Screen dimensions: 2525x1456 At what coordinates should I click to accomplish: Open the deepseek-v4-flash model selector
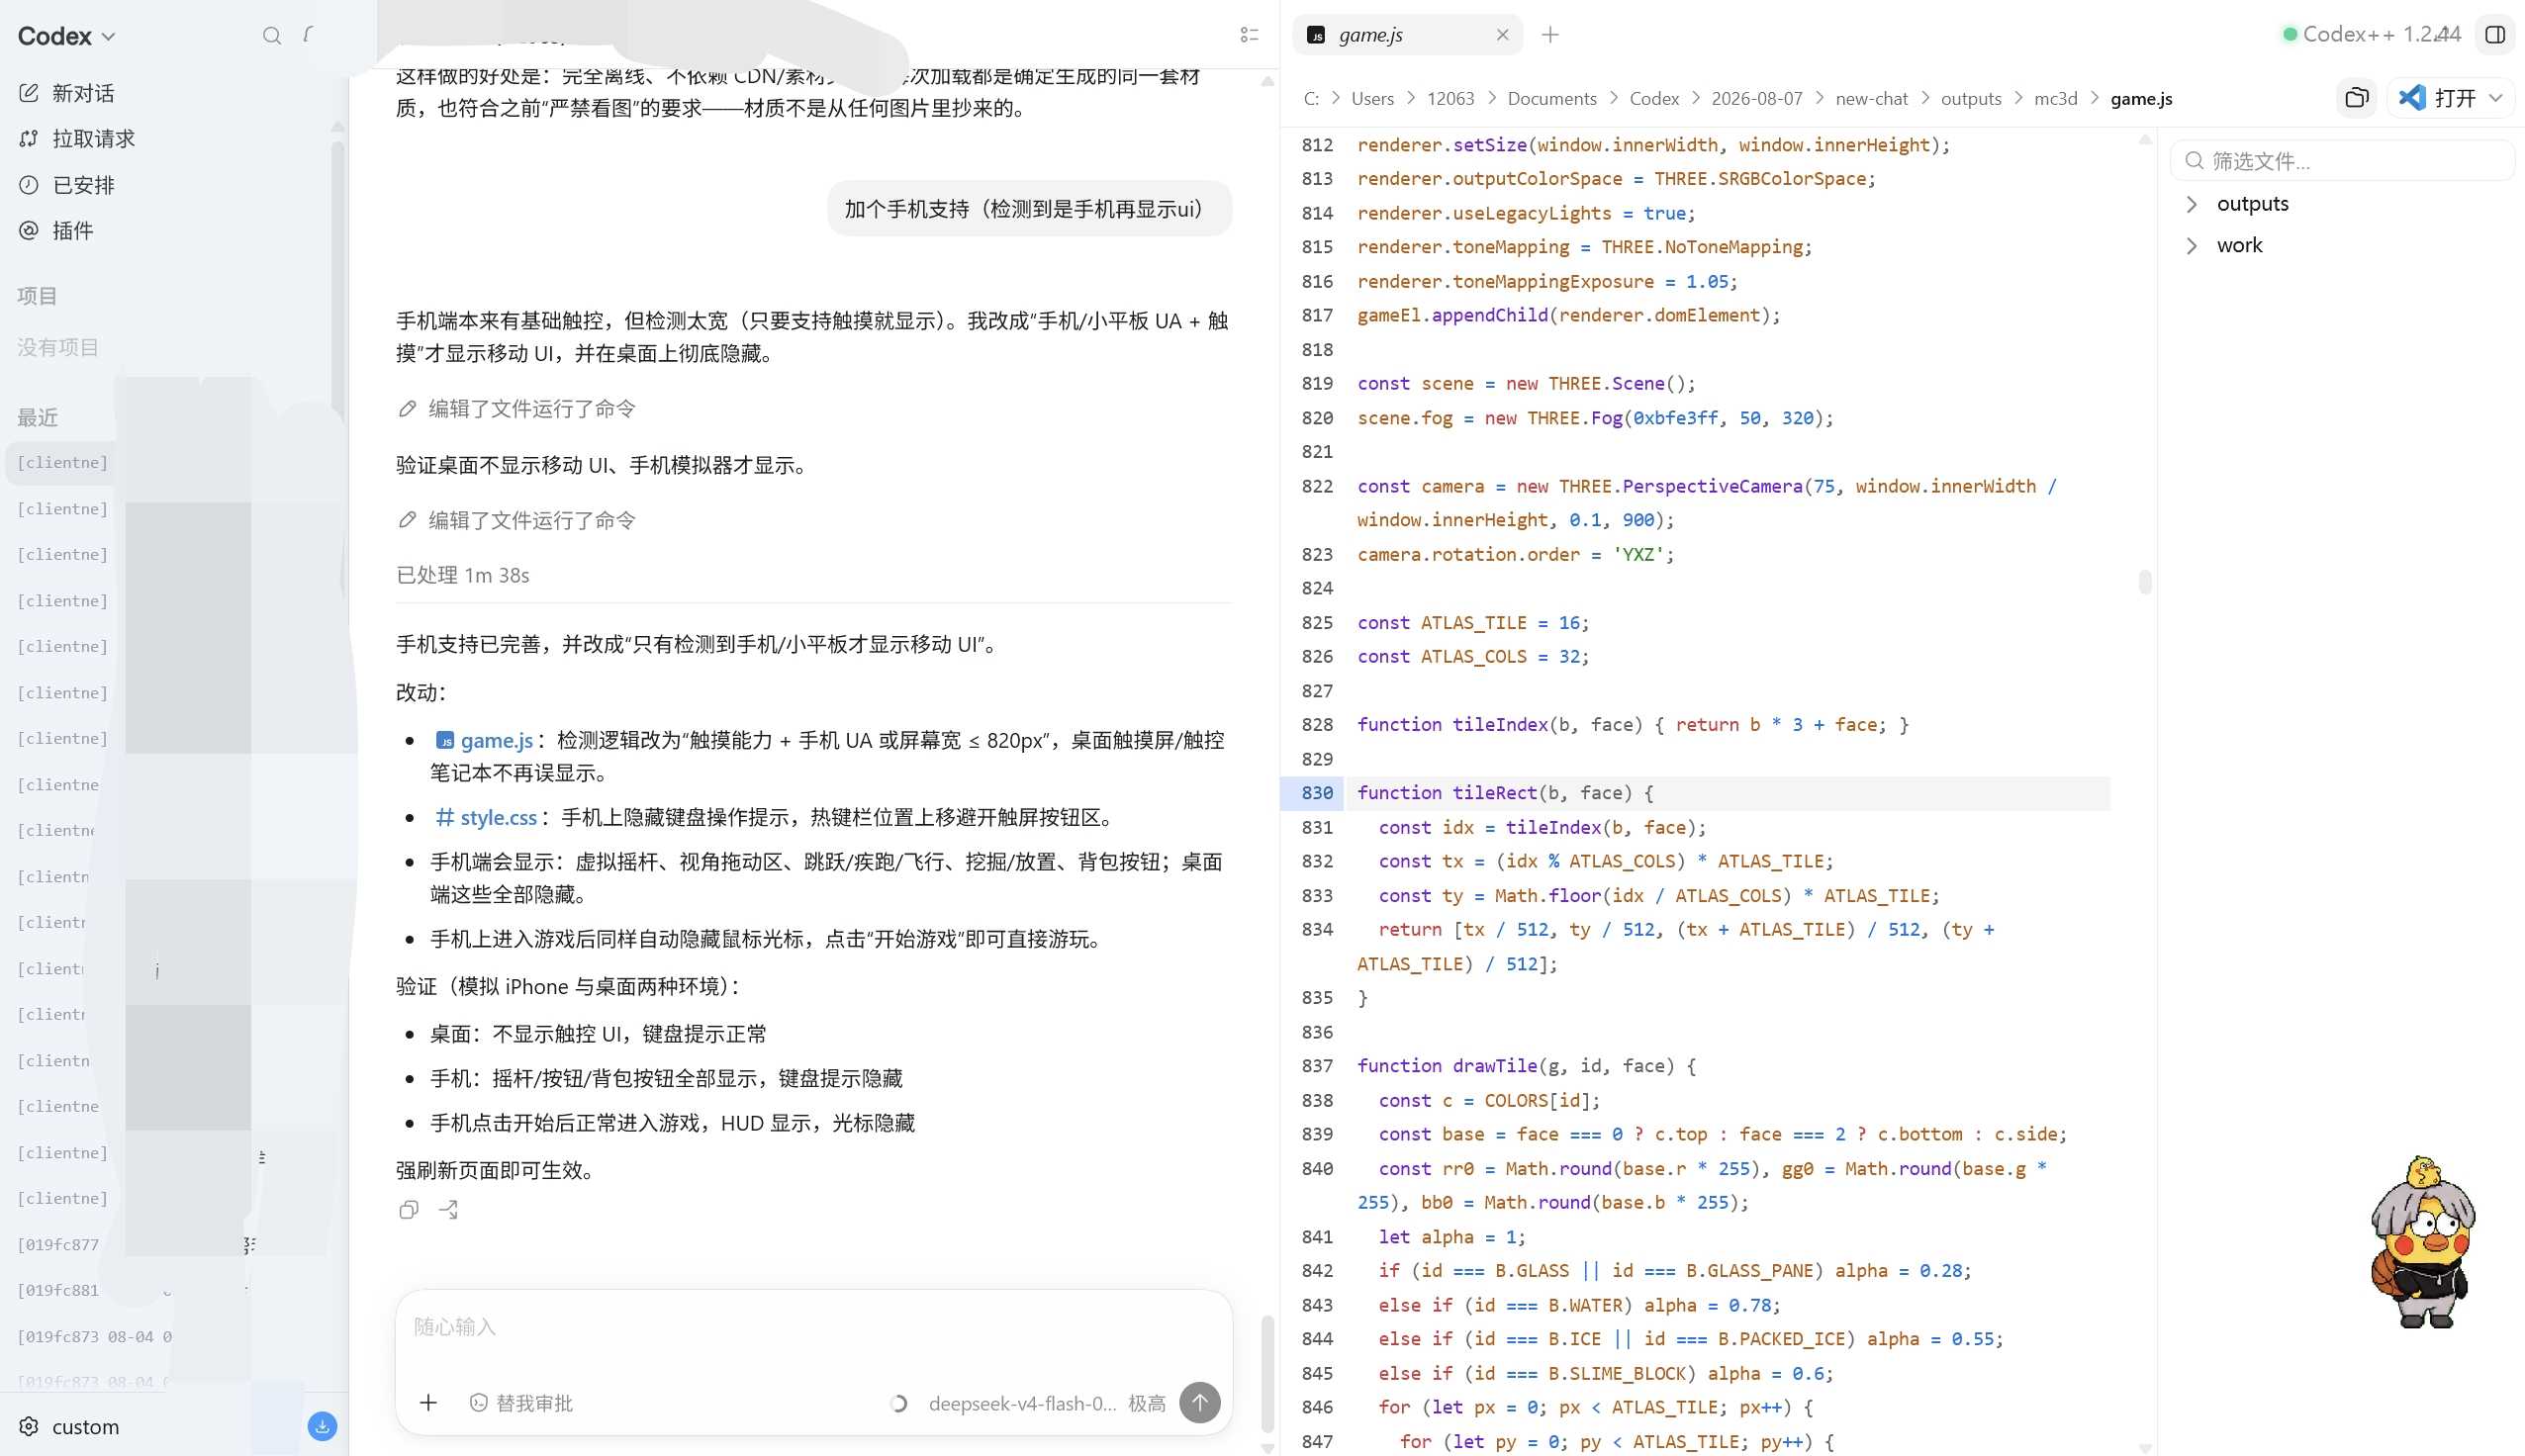click(x=1022, y=1403)
